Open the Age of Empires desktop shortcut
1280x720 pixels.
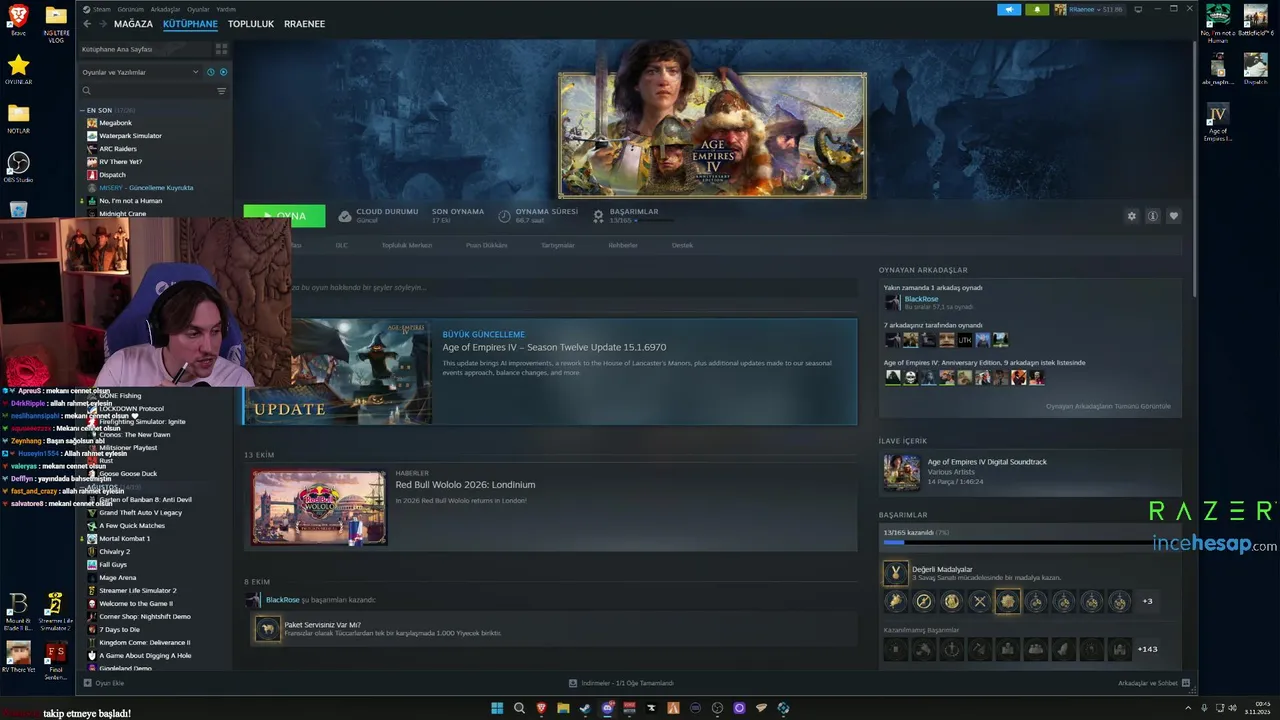[x=1217, y=122]
